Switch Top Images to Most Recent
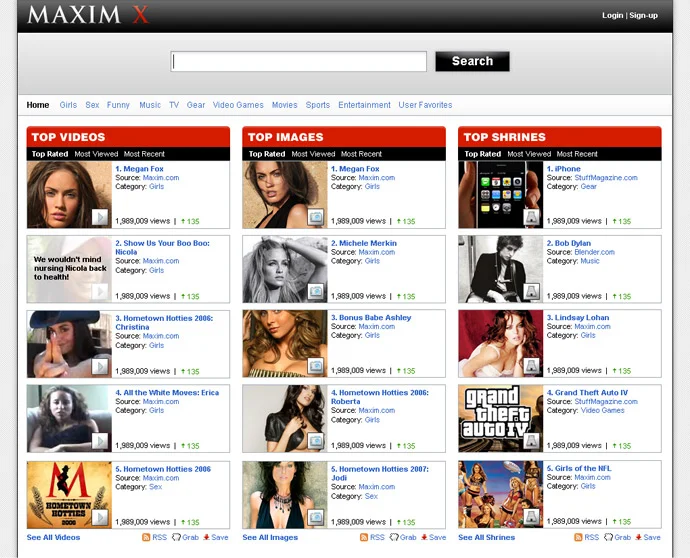This screenshot has height=558, width=690. [x=361, y=154]
